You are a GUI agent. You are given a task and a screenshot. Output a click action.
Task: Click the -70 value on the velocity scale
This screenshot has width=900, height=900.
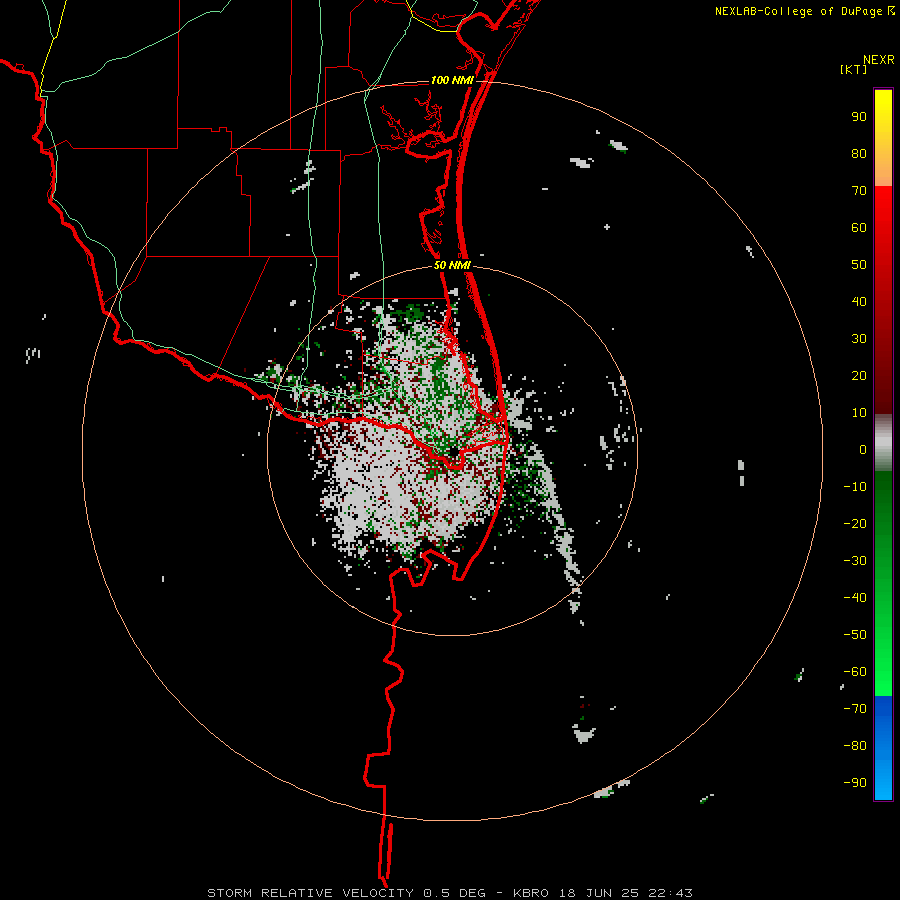pos(855,709)
